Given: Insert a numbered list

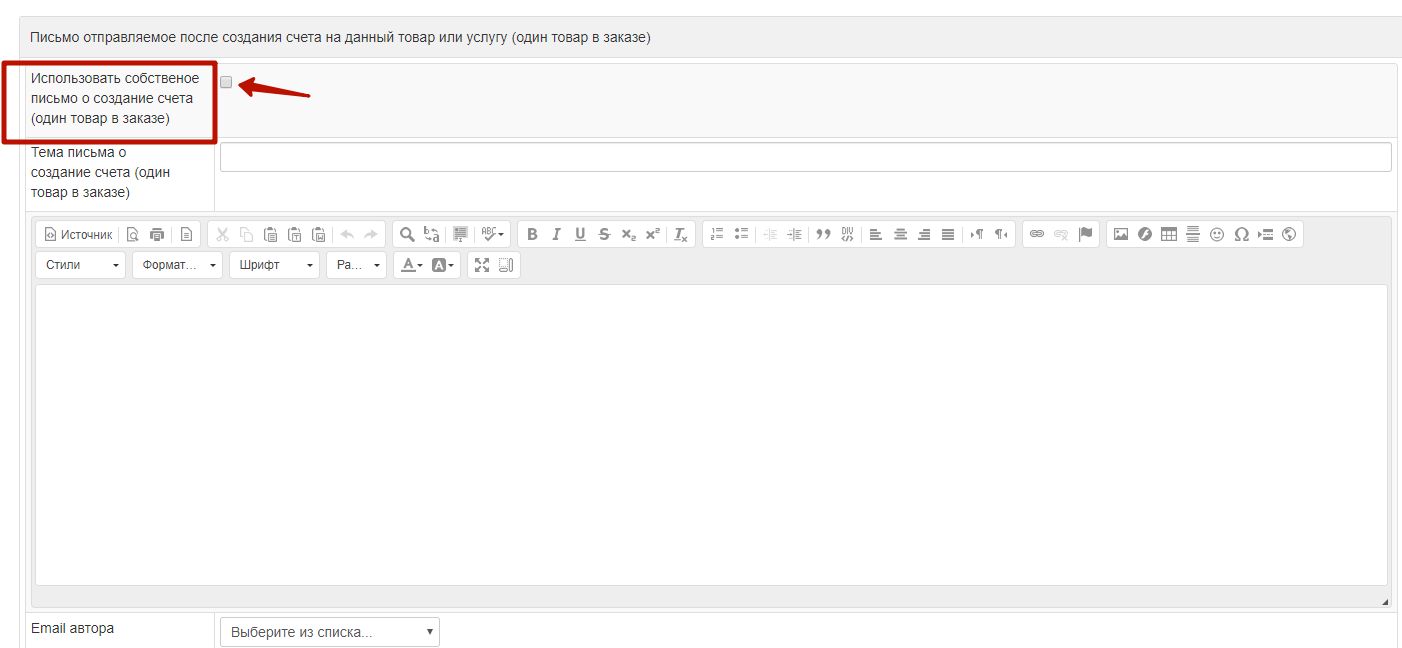Looking at the screenshot, I should (717, 235).
